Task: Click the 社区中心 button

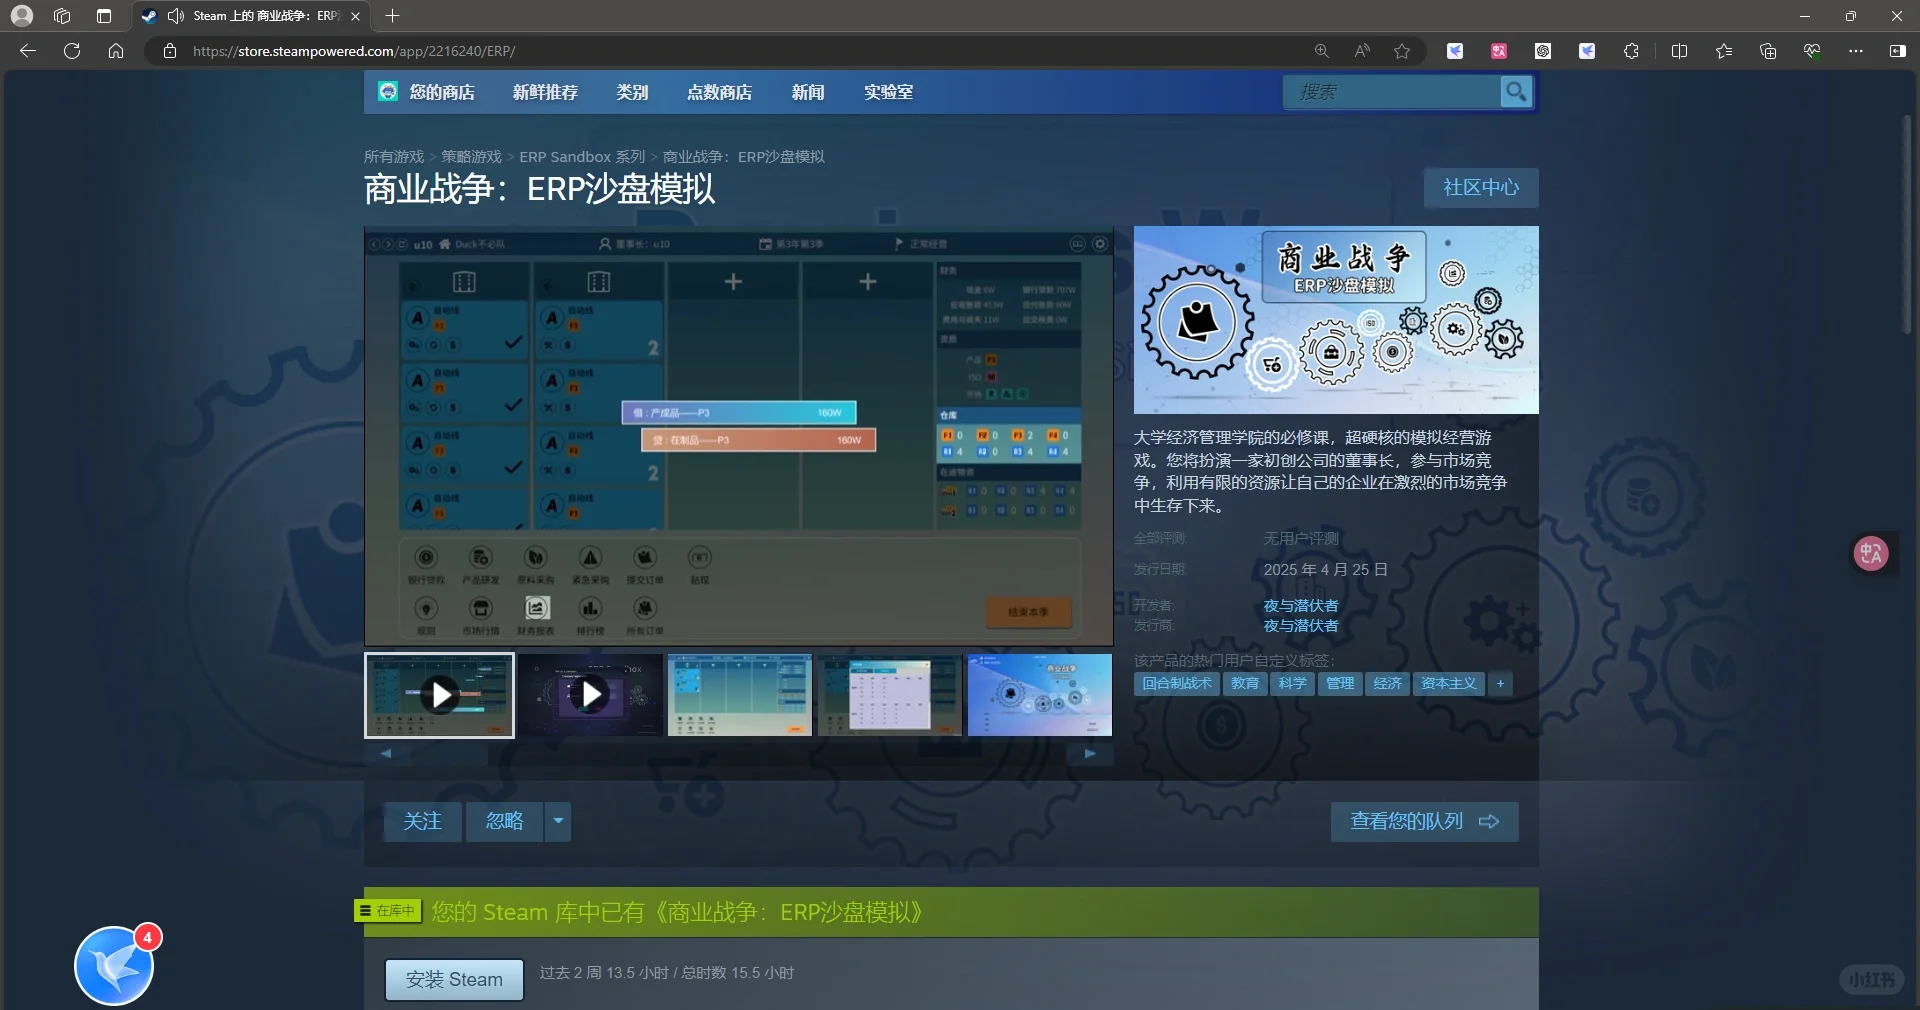Action: (1480, 188)
